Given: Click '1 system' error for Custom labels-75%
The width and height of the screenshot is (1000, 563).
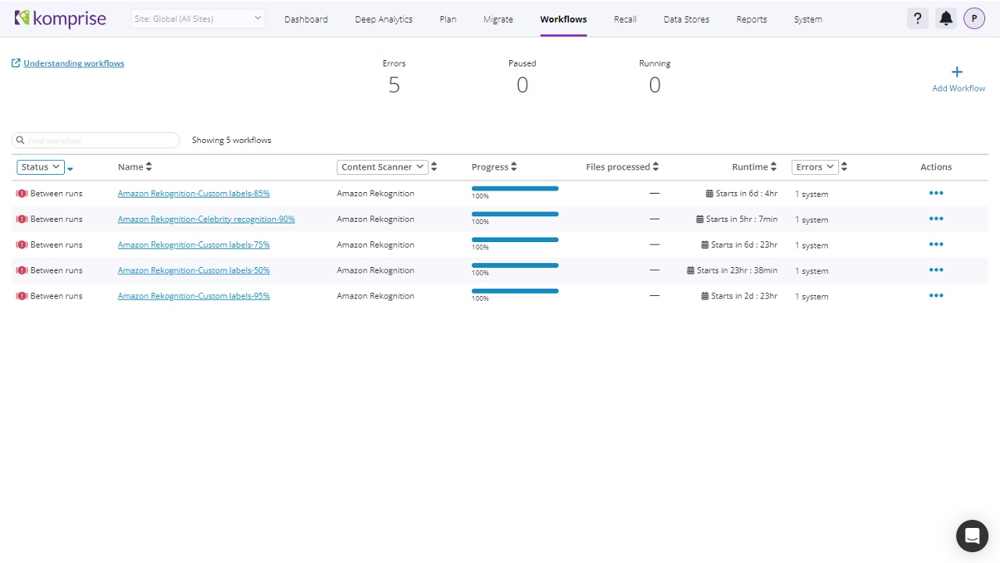Looking at the screenshot, I should coord(811,245).
